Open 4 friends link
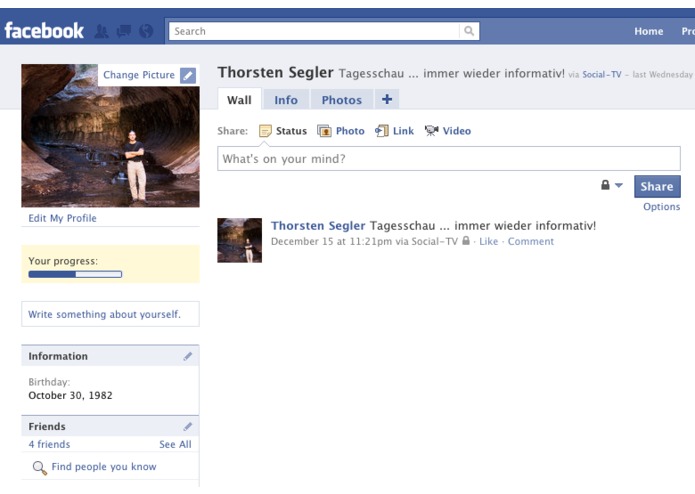The height and width of the screenshot is (494, 695). [49, 444]
